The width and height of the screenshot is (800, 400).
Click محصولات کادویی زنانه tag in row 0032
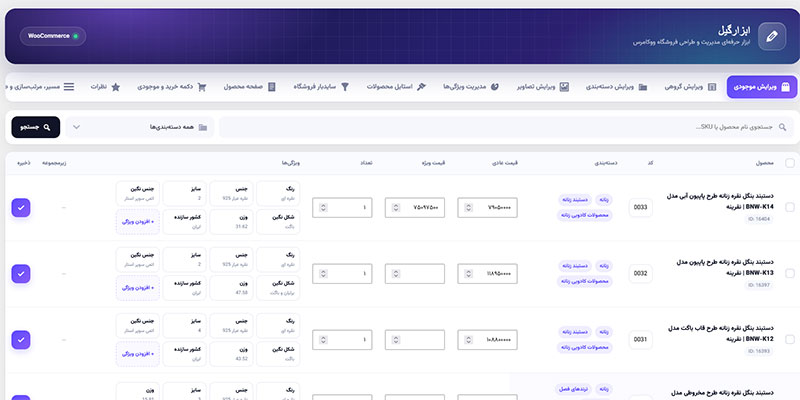585,281
